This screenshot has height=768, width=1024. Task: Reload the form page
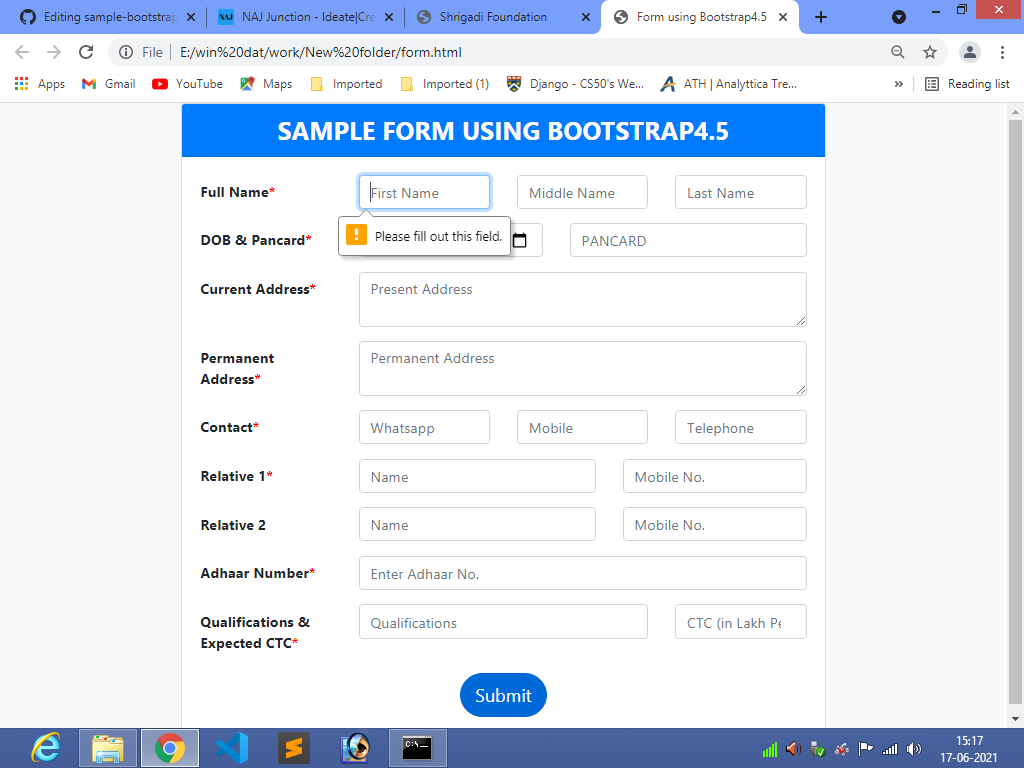tap(86, 51)
